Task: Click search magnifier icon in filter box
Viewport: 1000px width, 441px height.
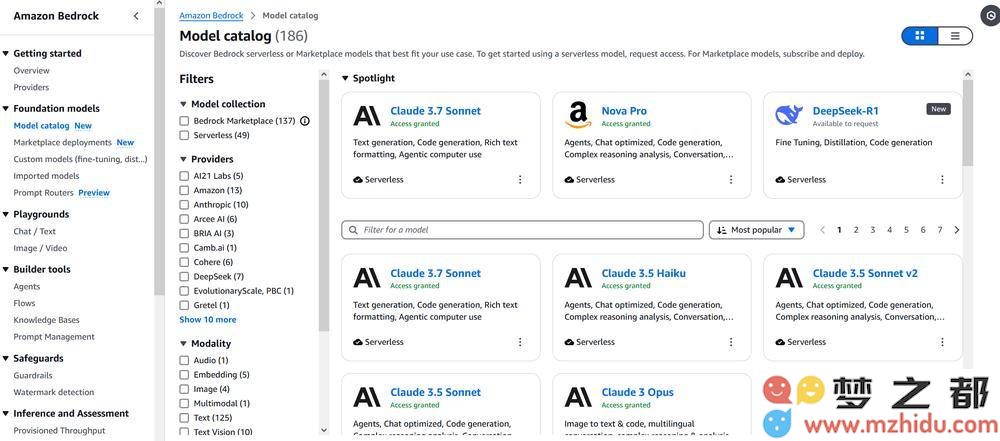Action: click(353, 230)
